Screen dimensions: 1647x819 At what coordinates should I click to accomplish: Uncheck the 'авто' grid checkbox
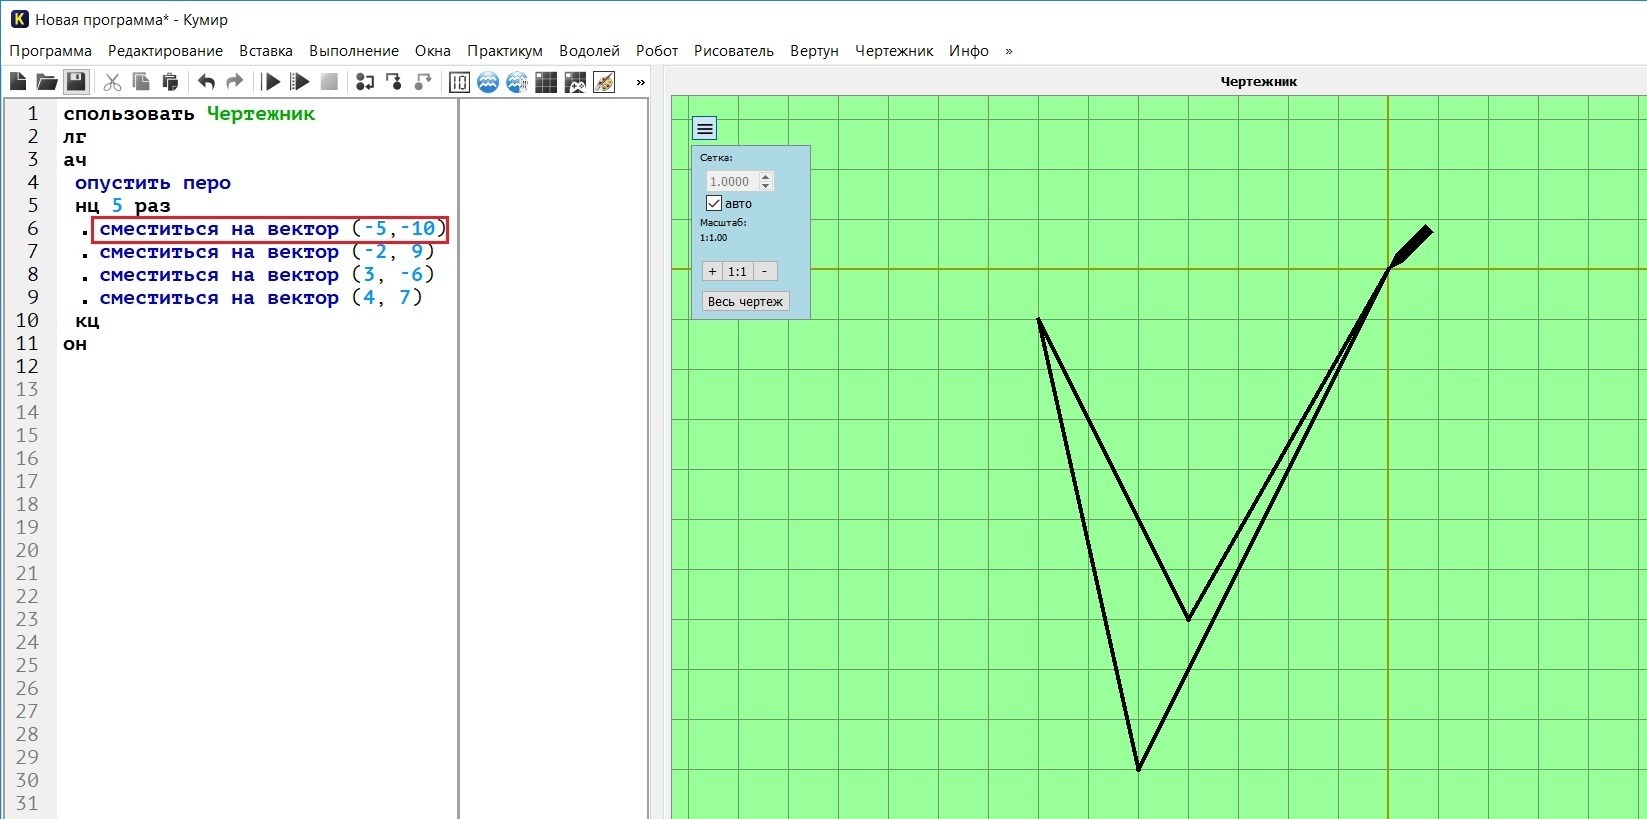[x=714, y=203]
